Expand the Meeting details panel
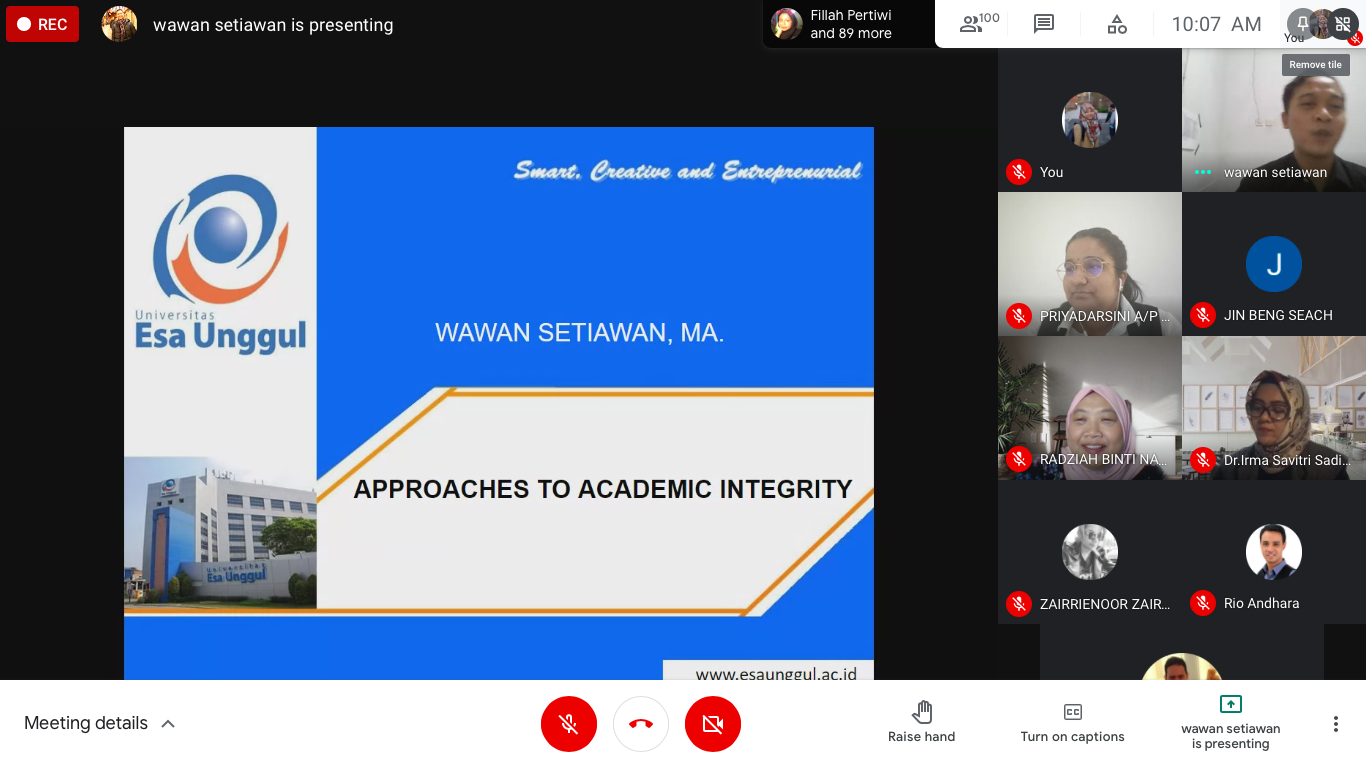Viewport: 1366px width, 768px height. tap(100, 723)
